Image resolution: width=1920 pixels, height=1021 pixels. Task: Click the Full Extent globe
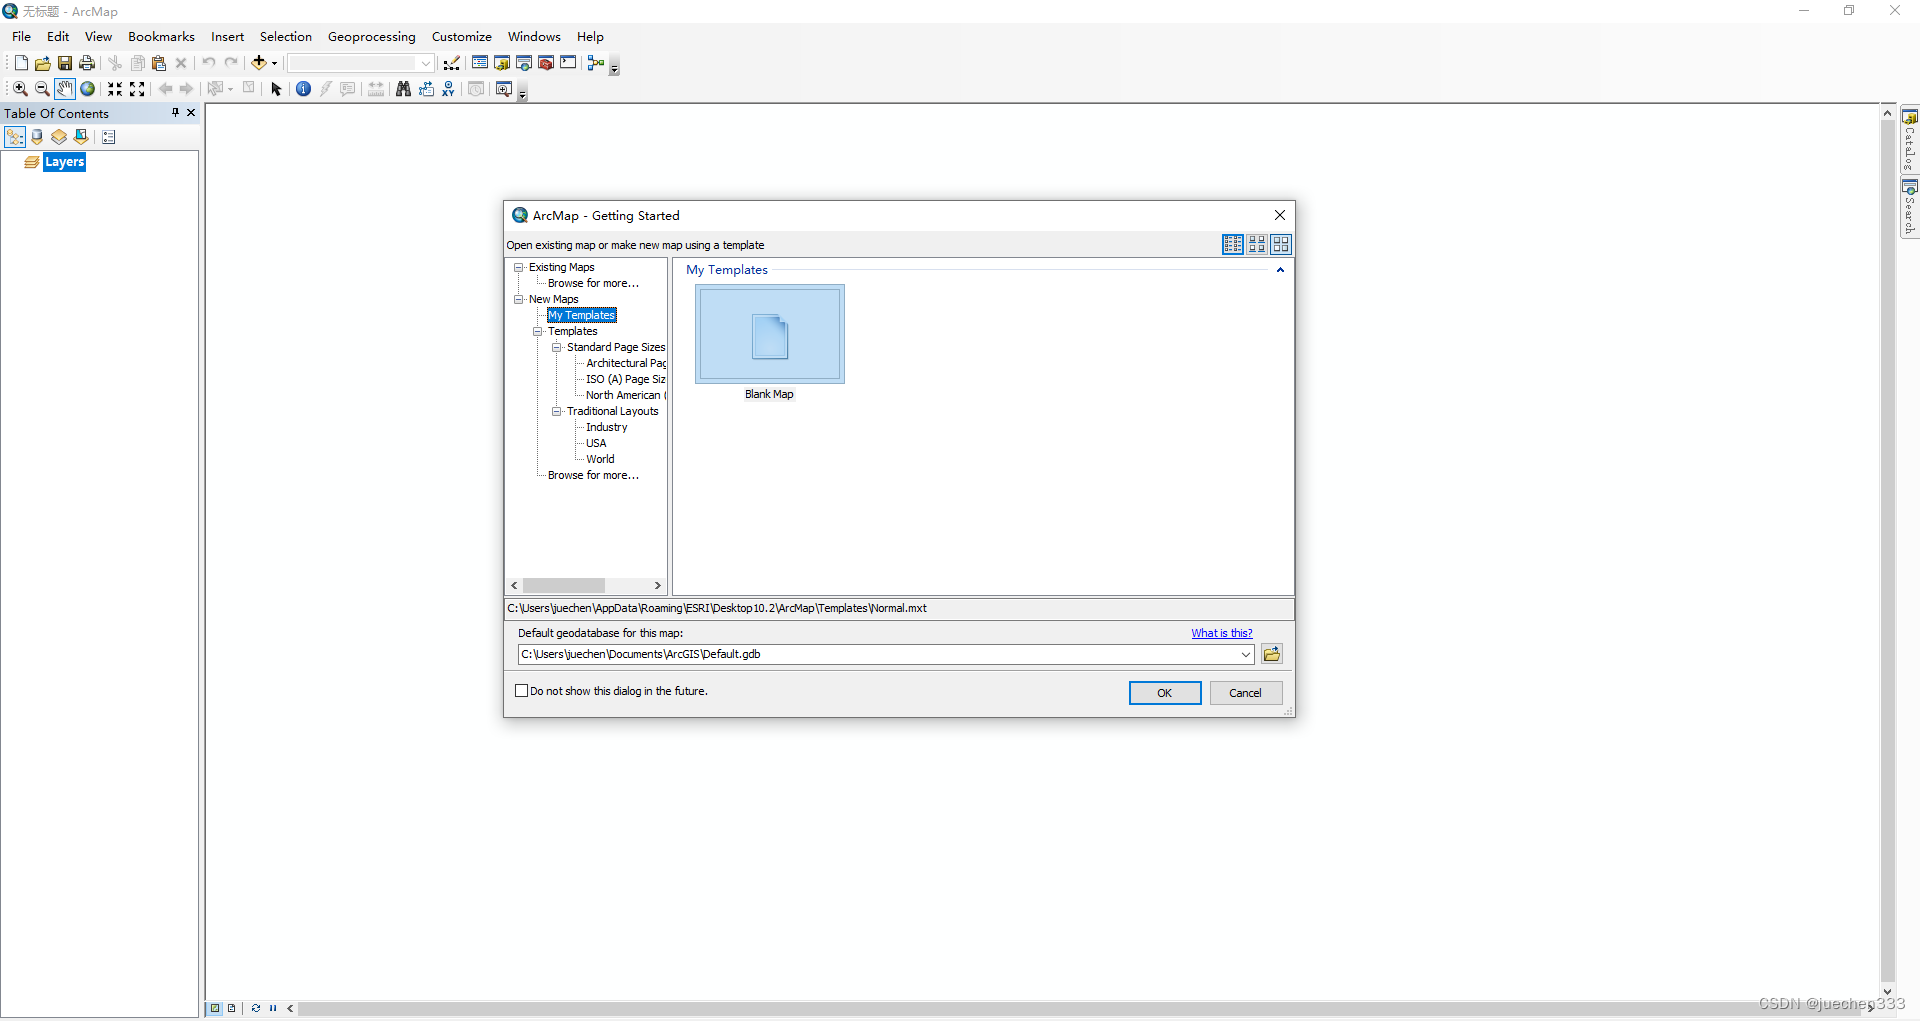pos(88,89)
